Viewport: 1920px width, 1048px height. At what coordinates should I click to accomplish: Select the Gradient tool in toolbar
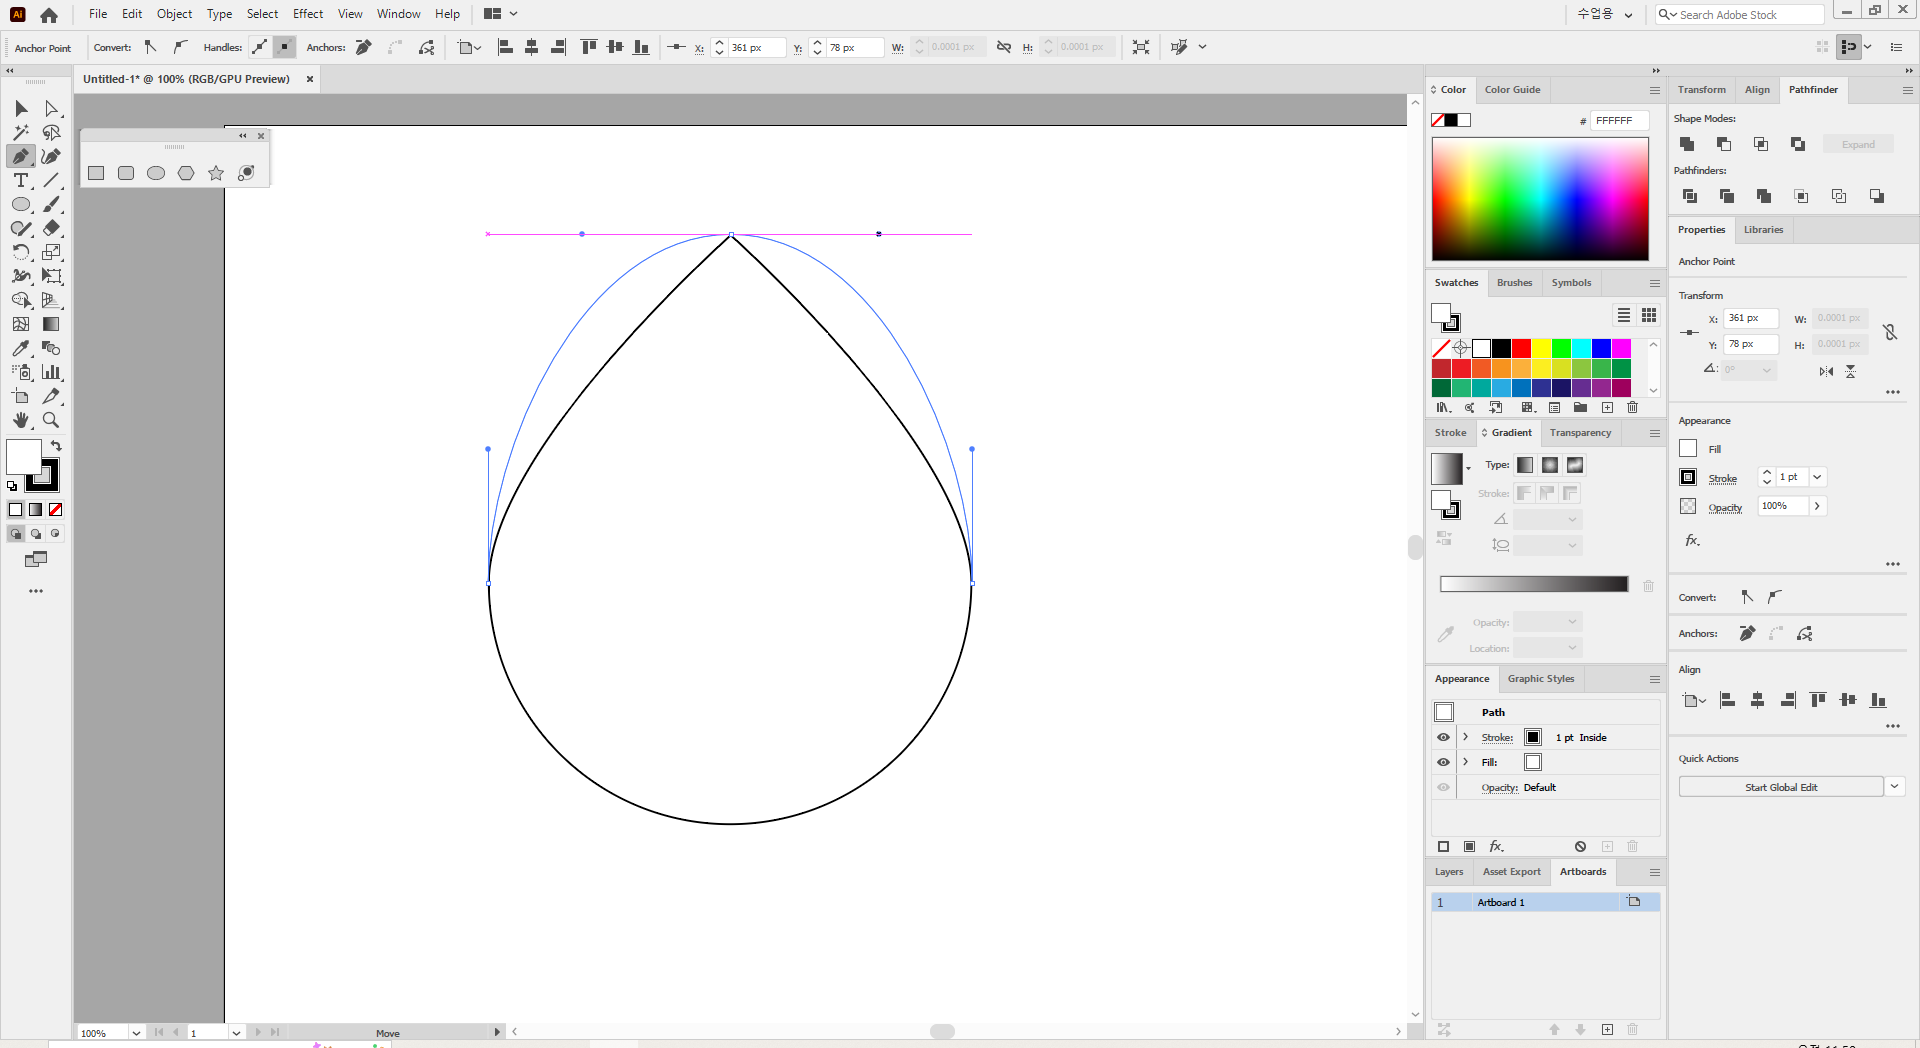click(x=51, y=324)
